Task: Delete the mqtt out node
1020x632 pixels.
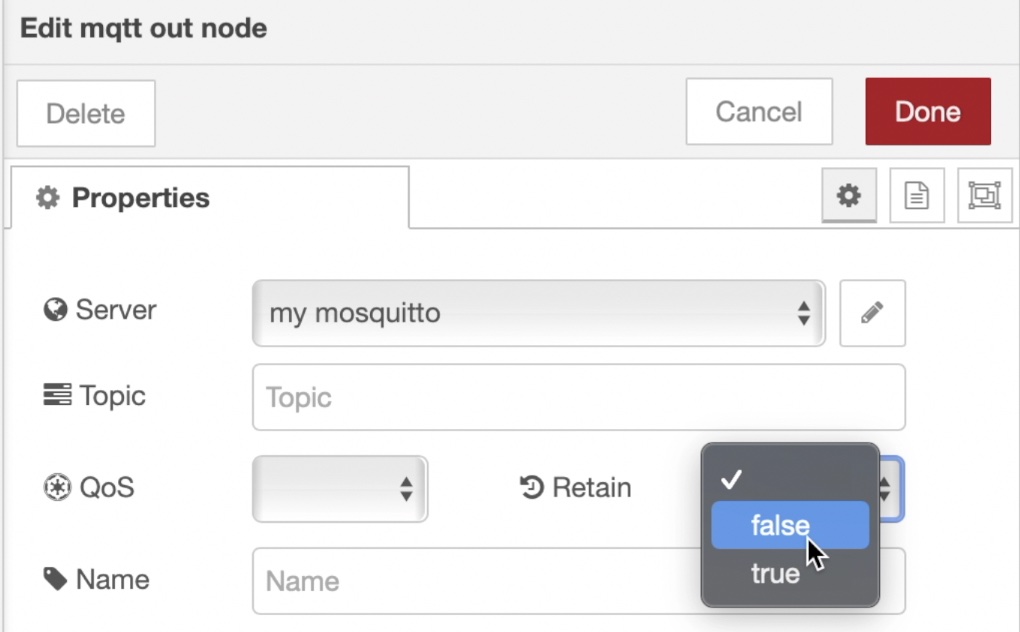Action: (86, 114)
